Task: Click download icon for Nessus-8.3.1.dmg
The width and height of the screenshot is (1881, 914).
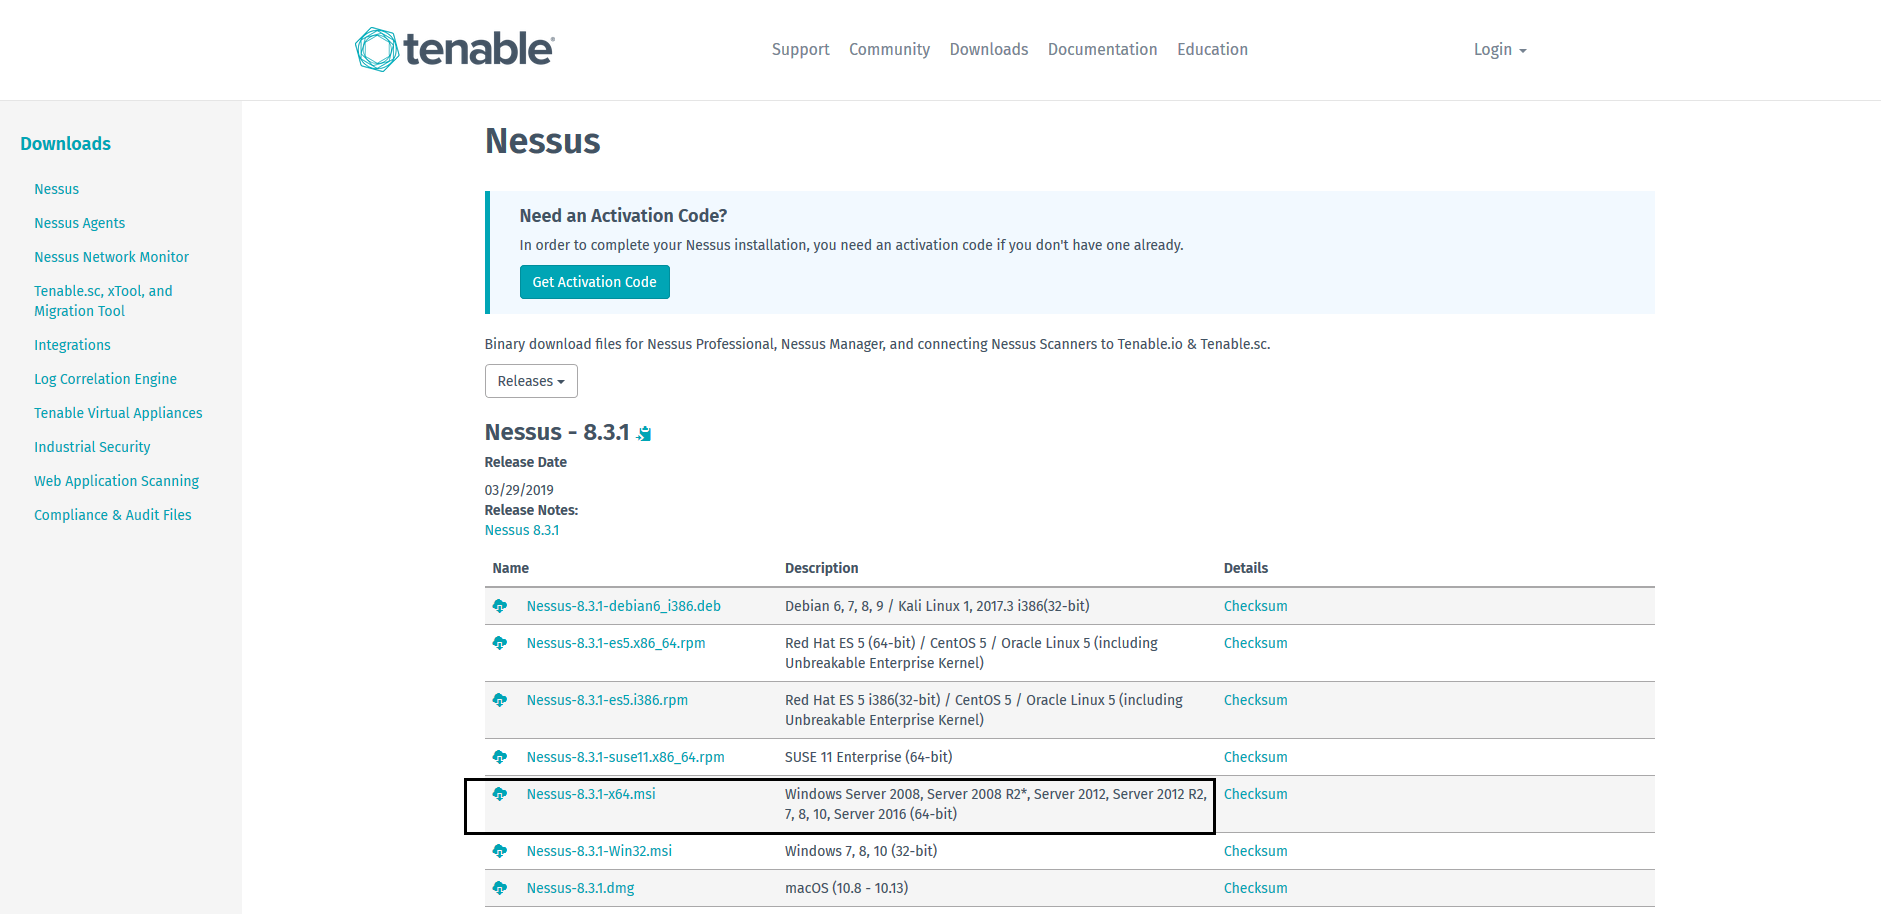Action: coord(500,888)
